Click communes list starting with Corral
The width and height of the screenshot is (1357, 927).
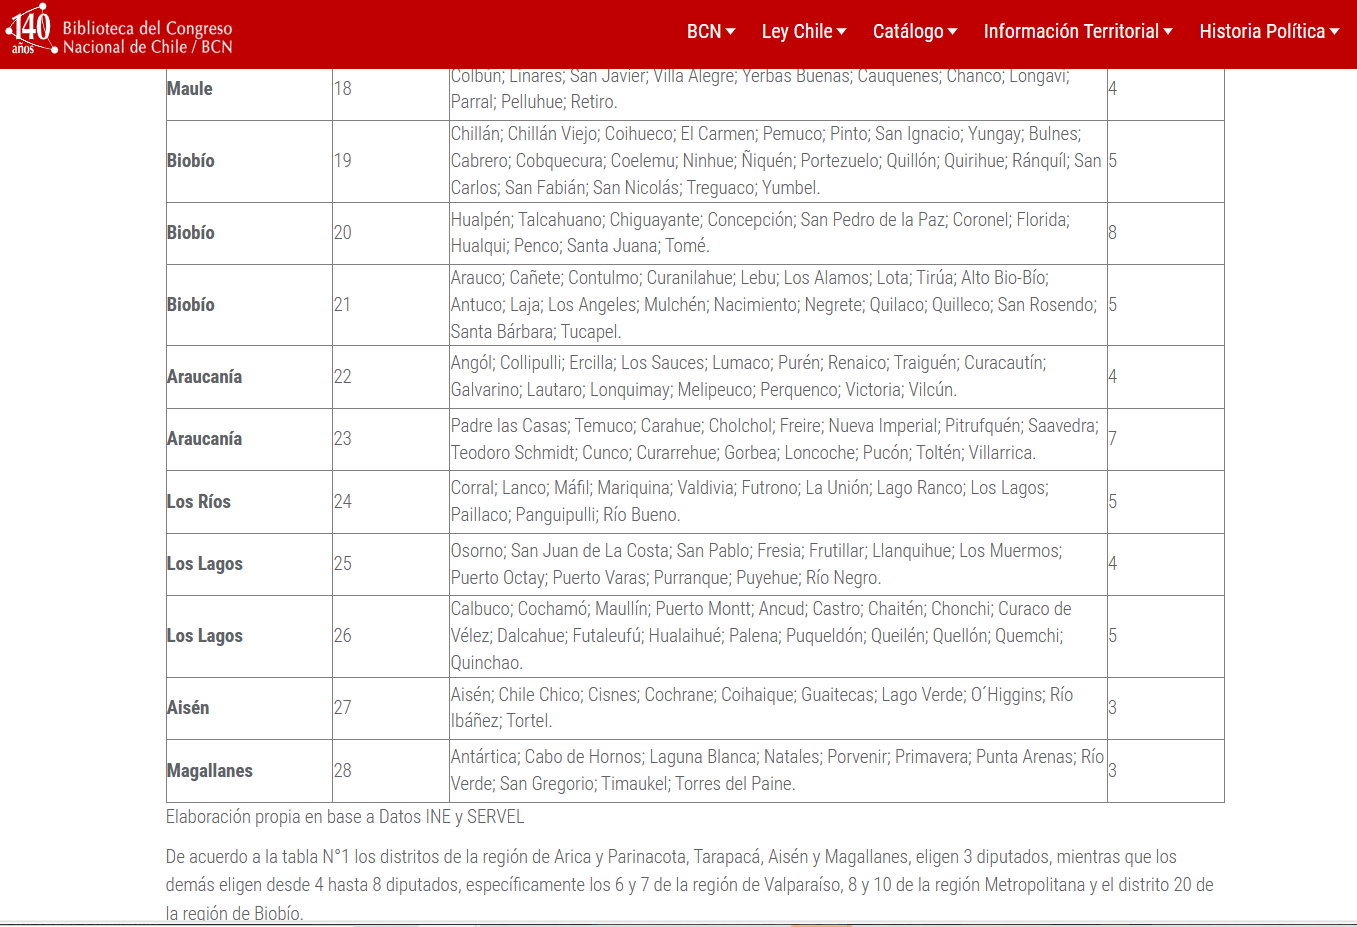point(778,502)
